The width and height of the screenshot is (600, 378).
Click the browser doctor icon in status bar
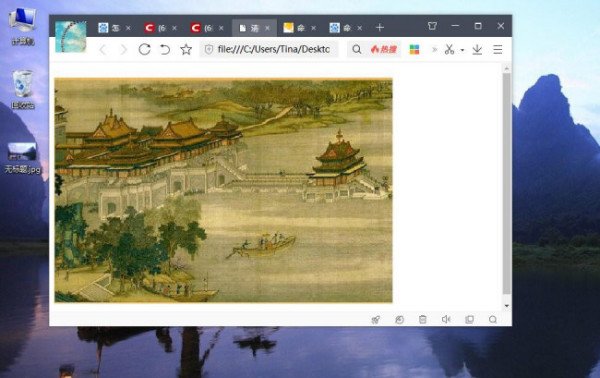(x=399, y=319)
